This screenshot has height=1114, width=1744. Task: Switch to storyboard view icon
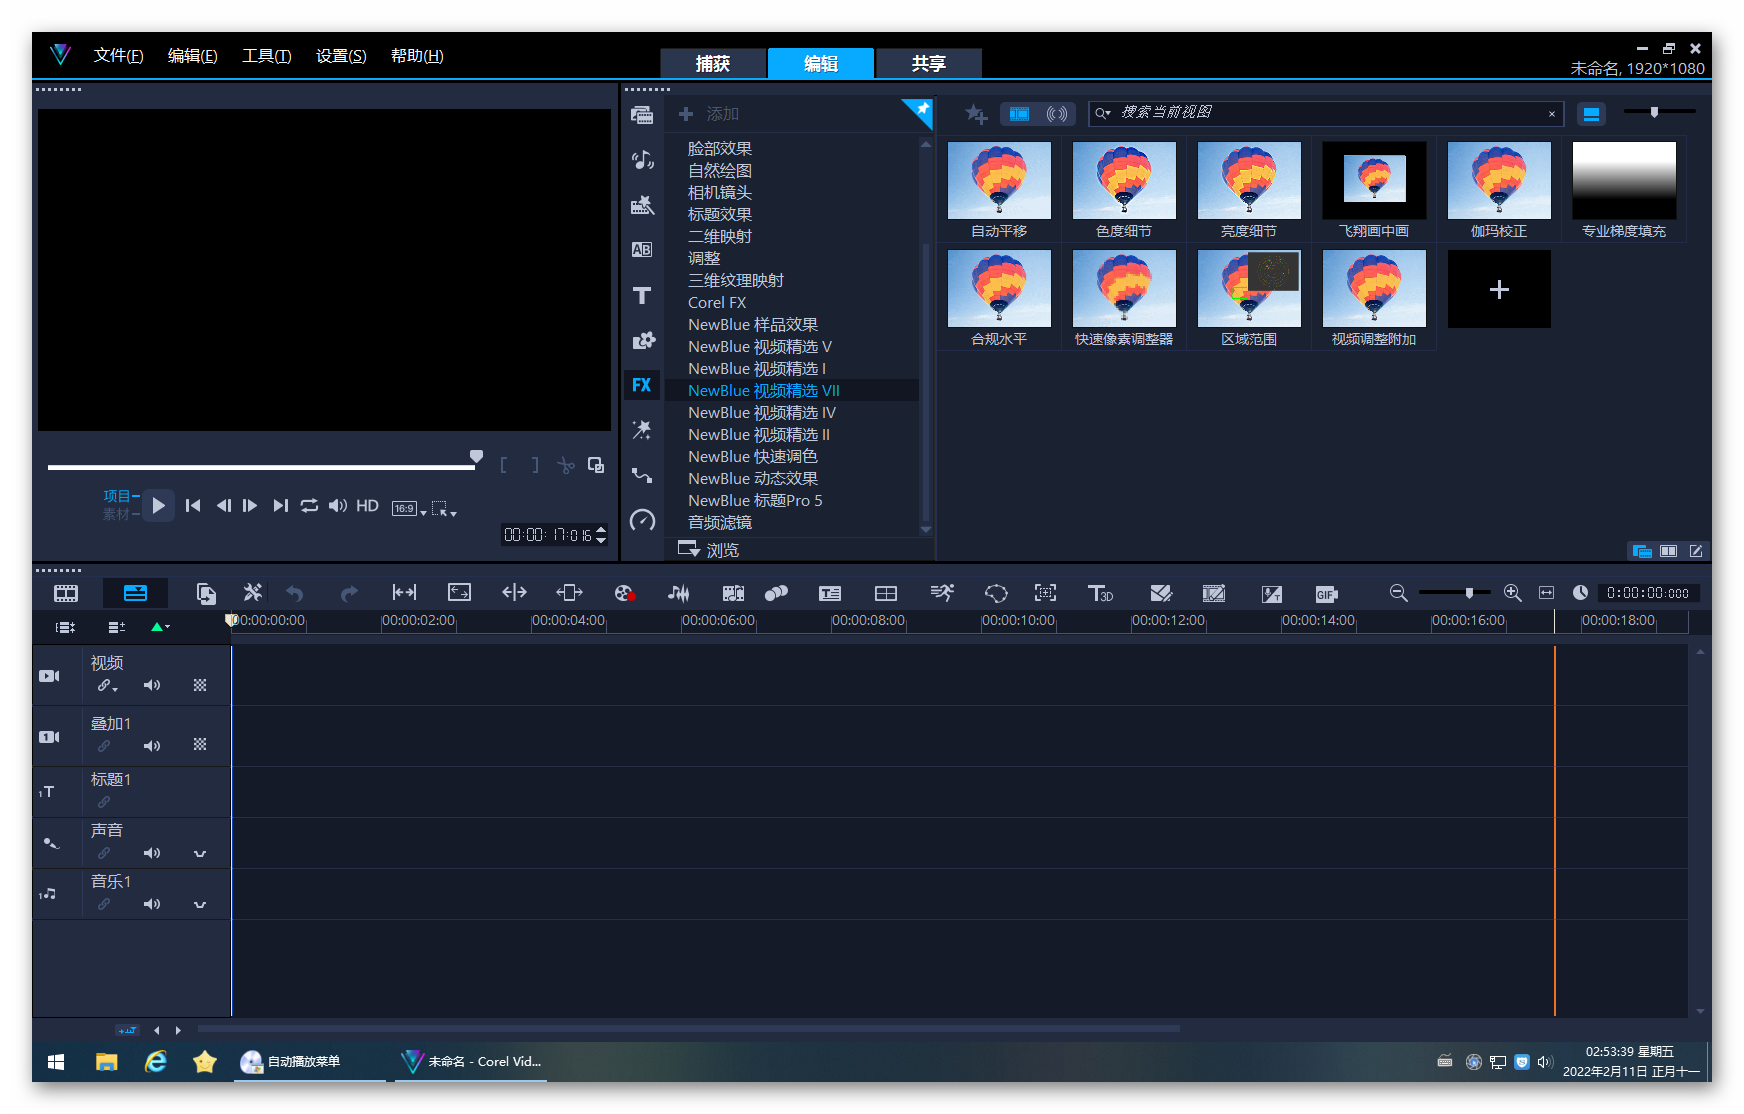point(66,593)
